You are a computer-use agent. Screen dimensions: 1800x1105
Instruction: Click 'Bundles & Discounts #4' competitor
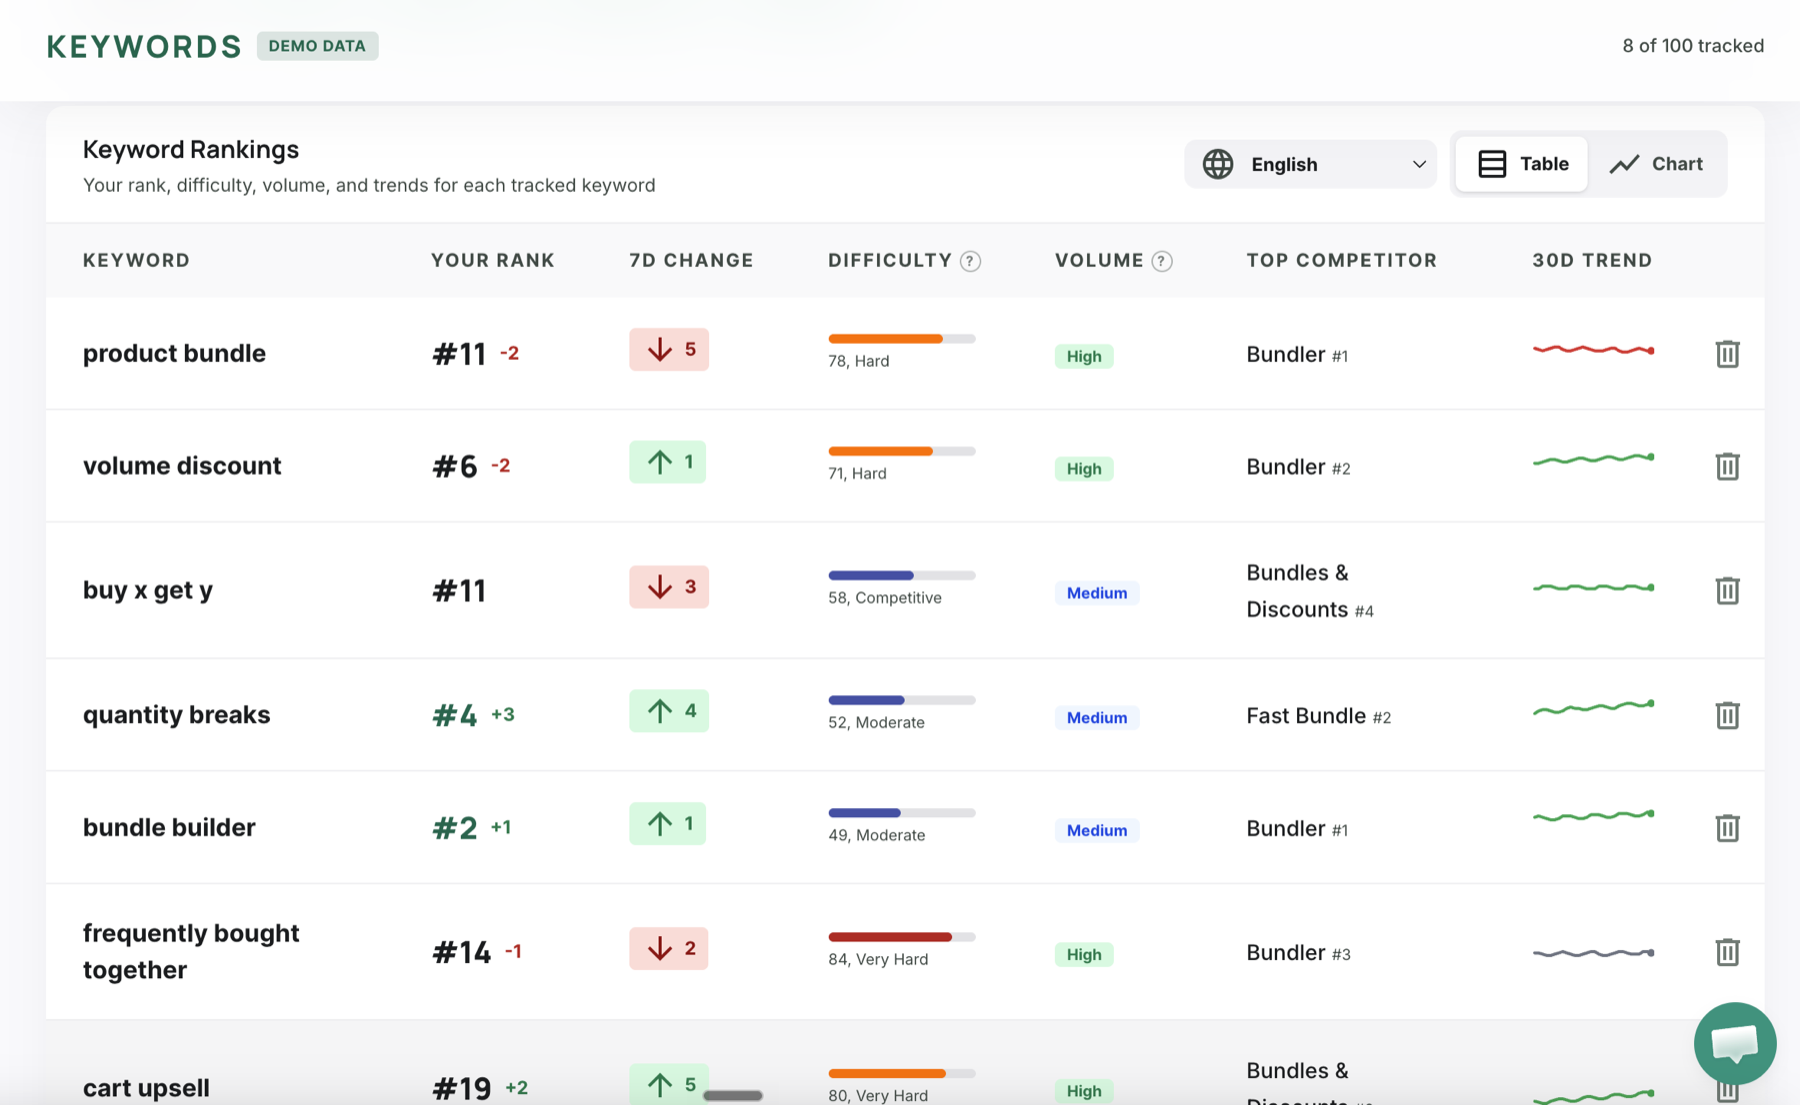tap(1310, 591)
